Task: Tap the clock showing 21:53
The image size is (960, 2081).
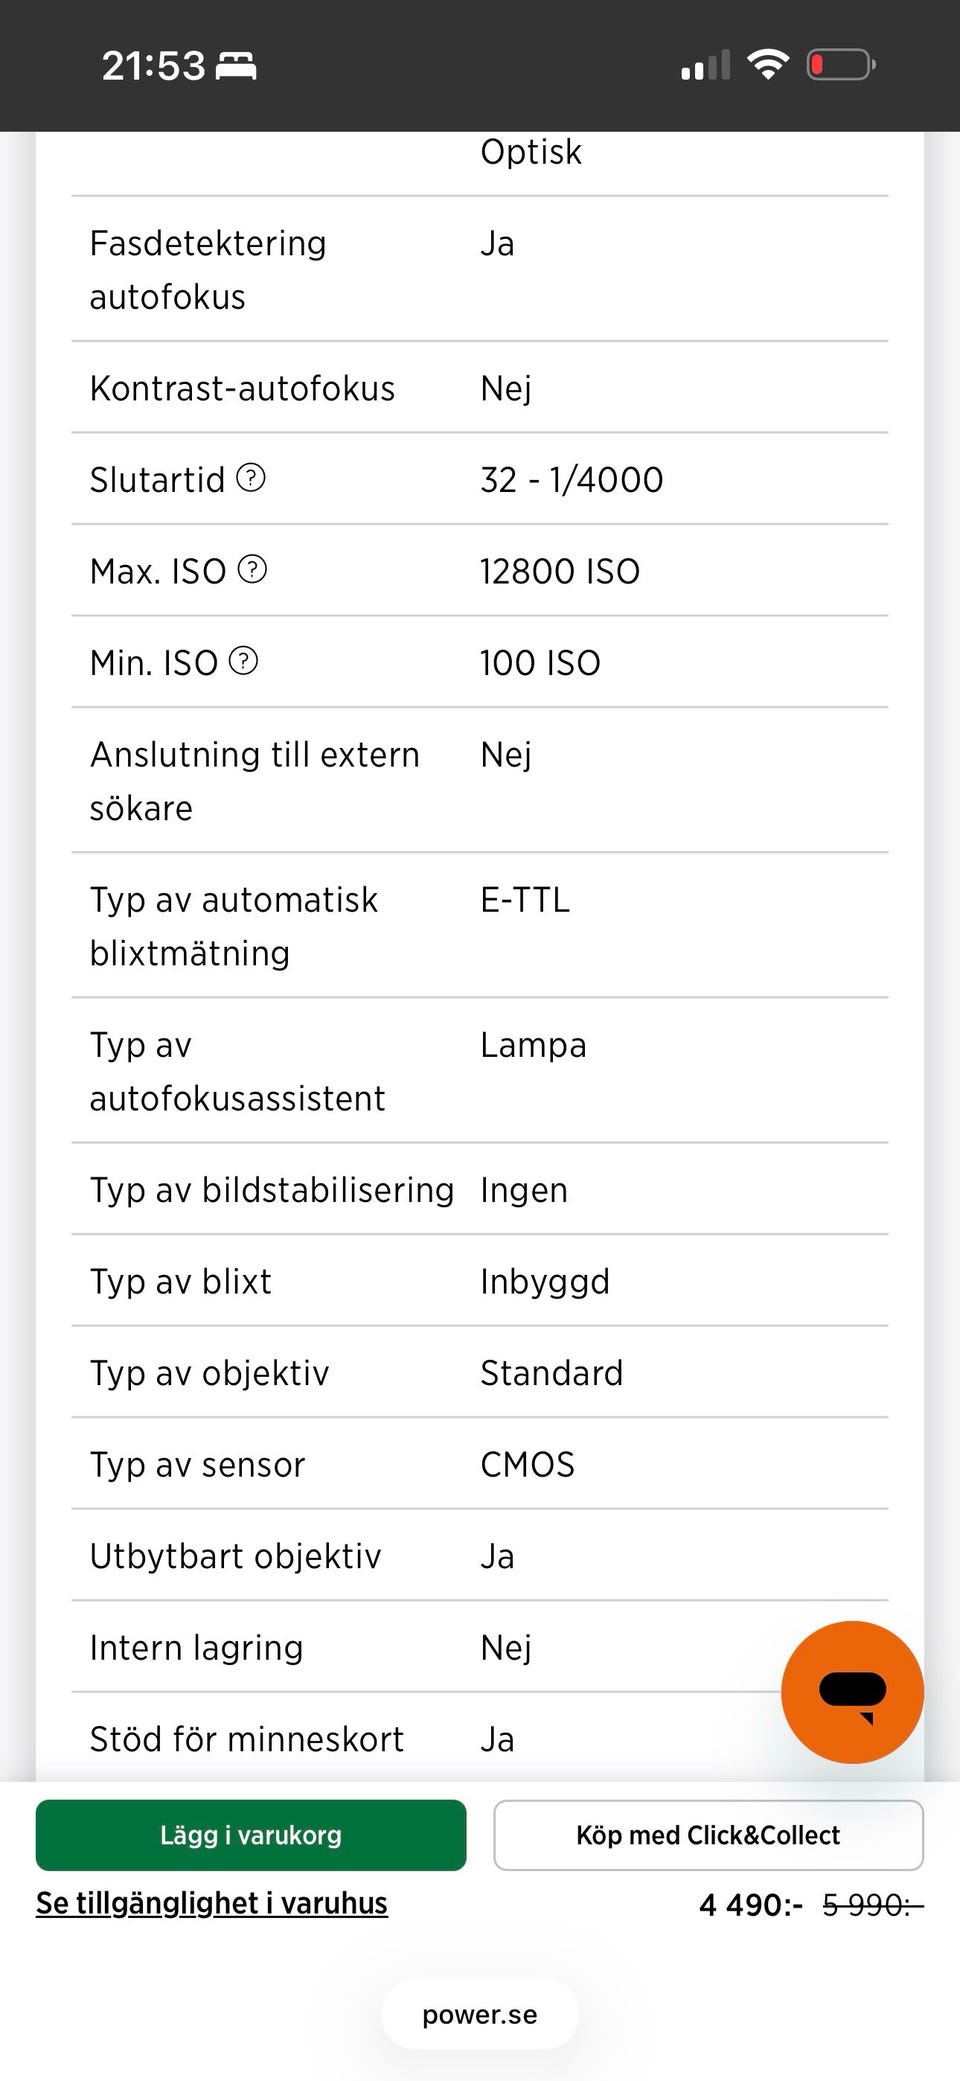Action: (153, 66)
